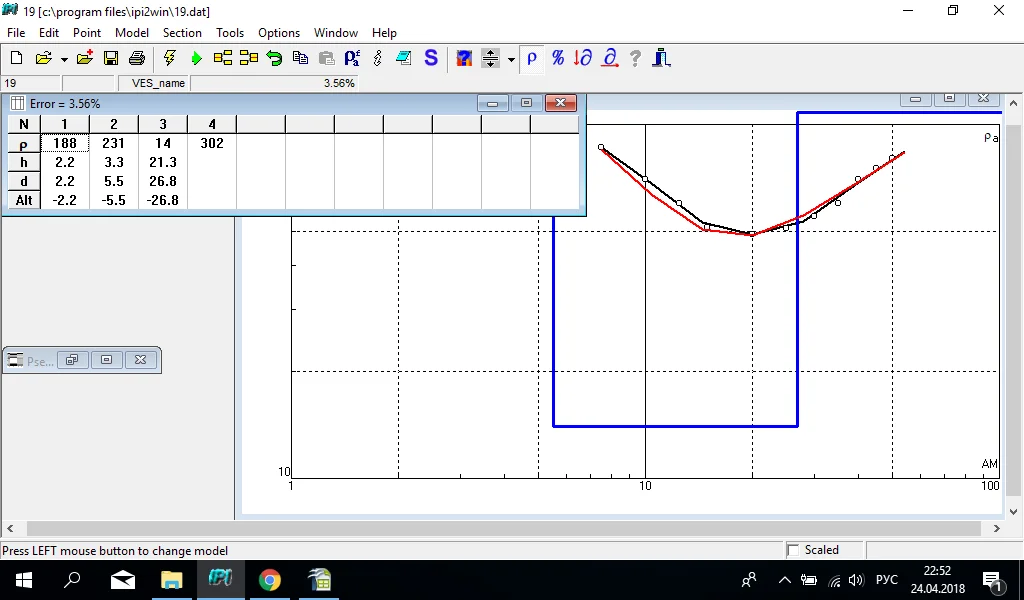Click the green undo arrow icon

point(274,59)
